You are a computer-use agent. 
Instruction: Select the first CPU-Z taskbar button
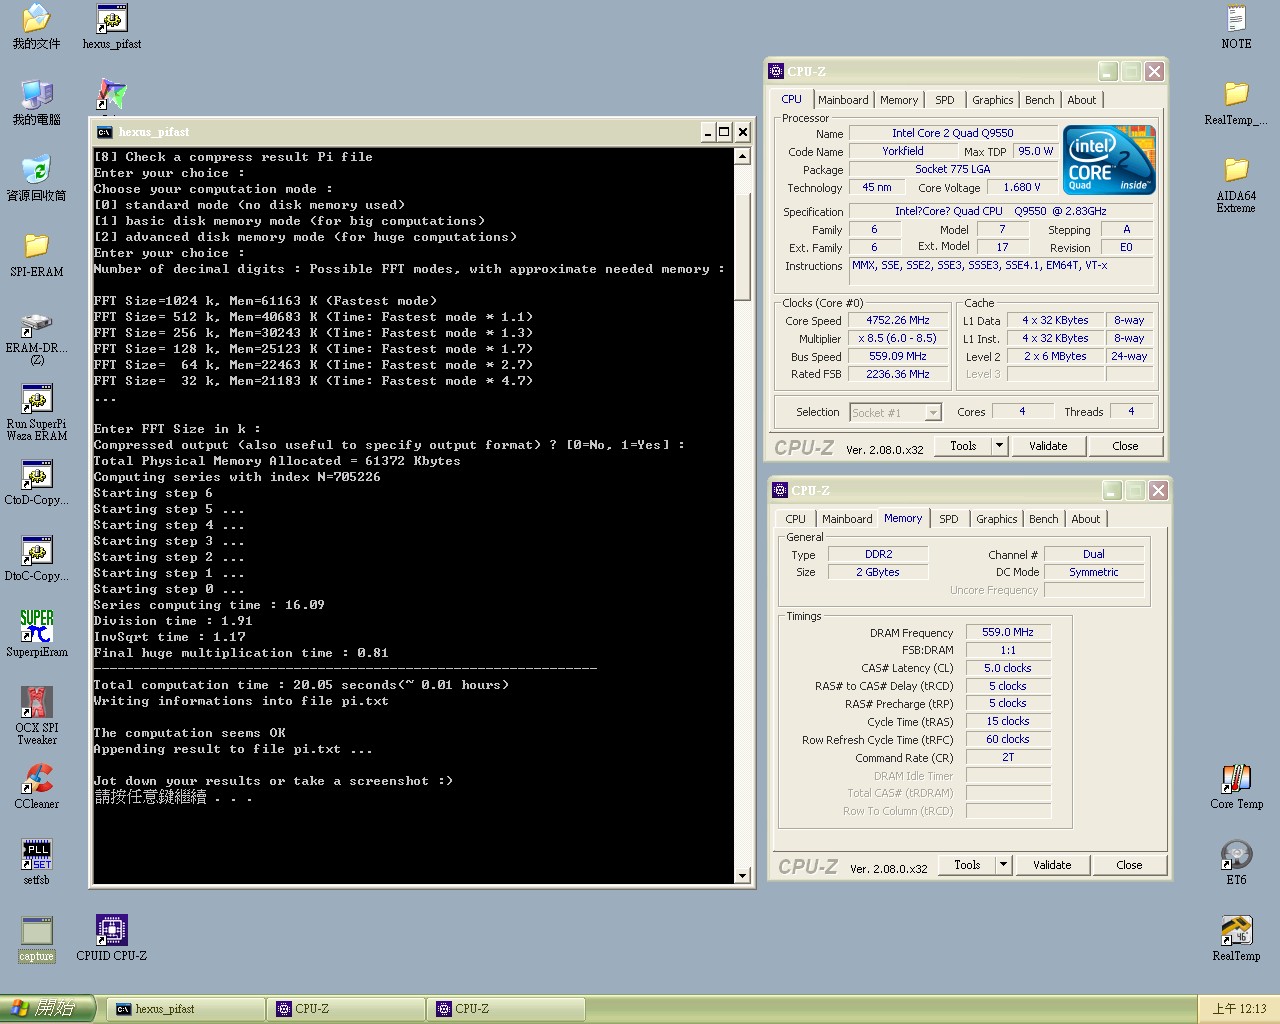tap(346, 1009)
